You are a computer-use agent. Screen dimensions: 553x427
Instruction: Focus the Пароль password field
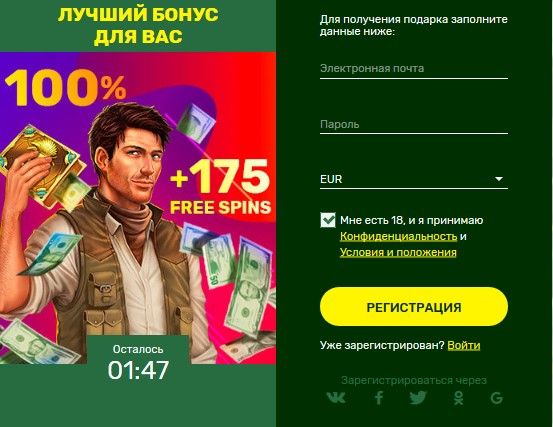(414, 125)
